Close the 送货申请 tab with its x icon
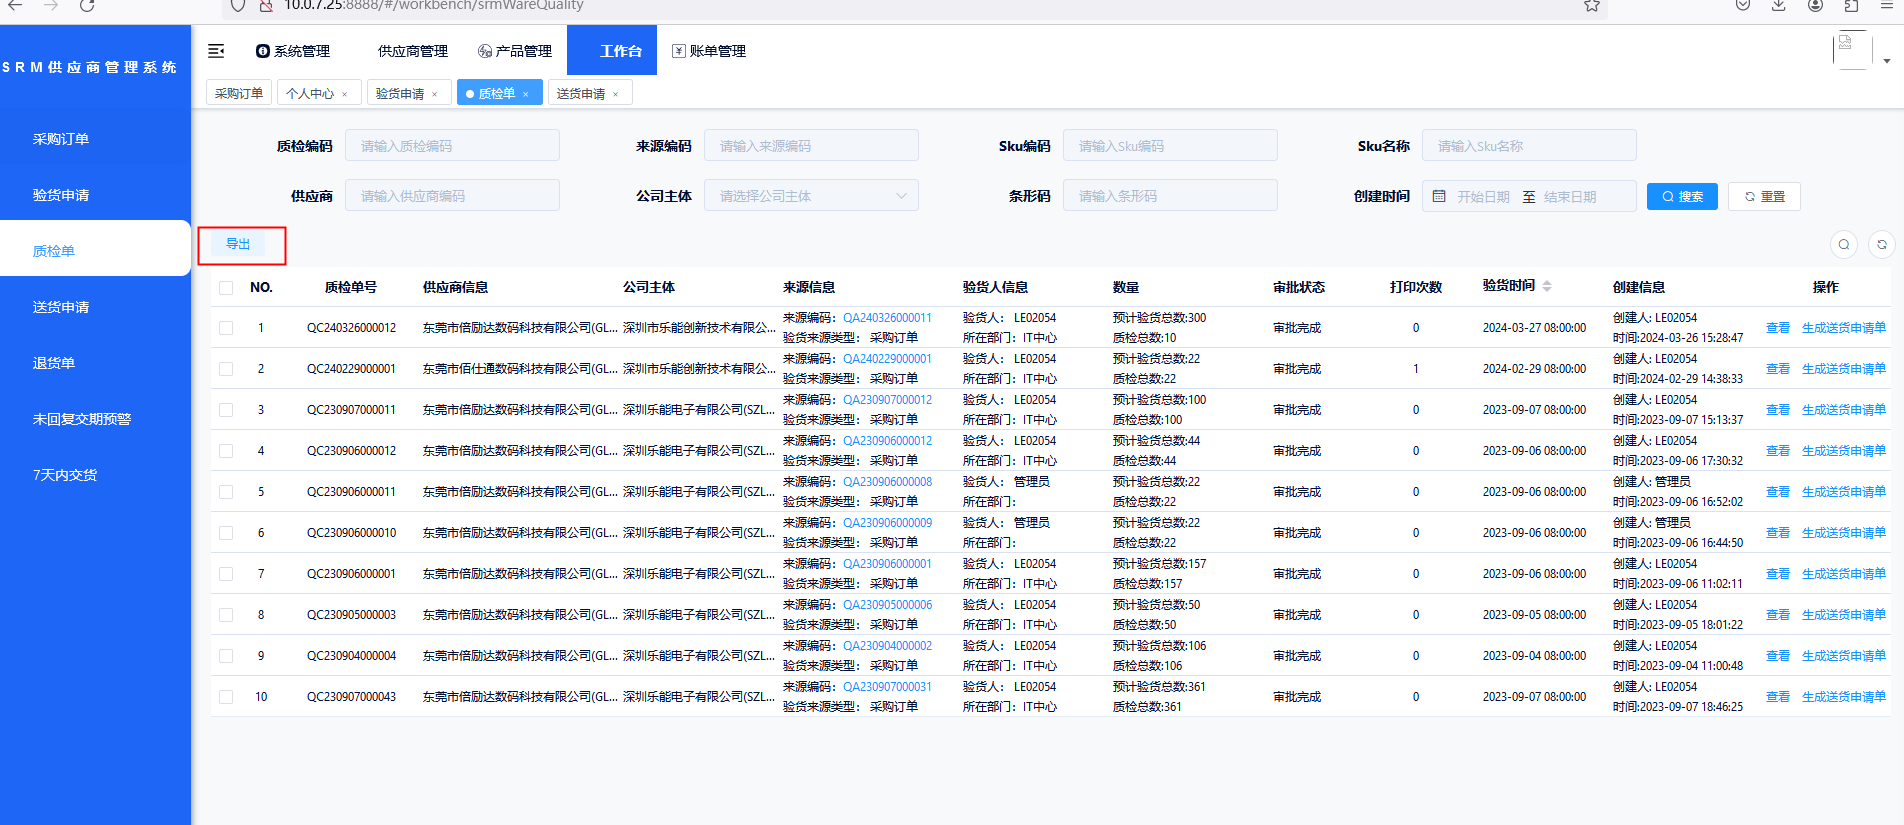 (616, 94)
